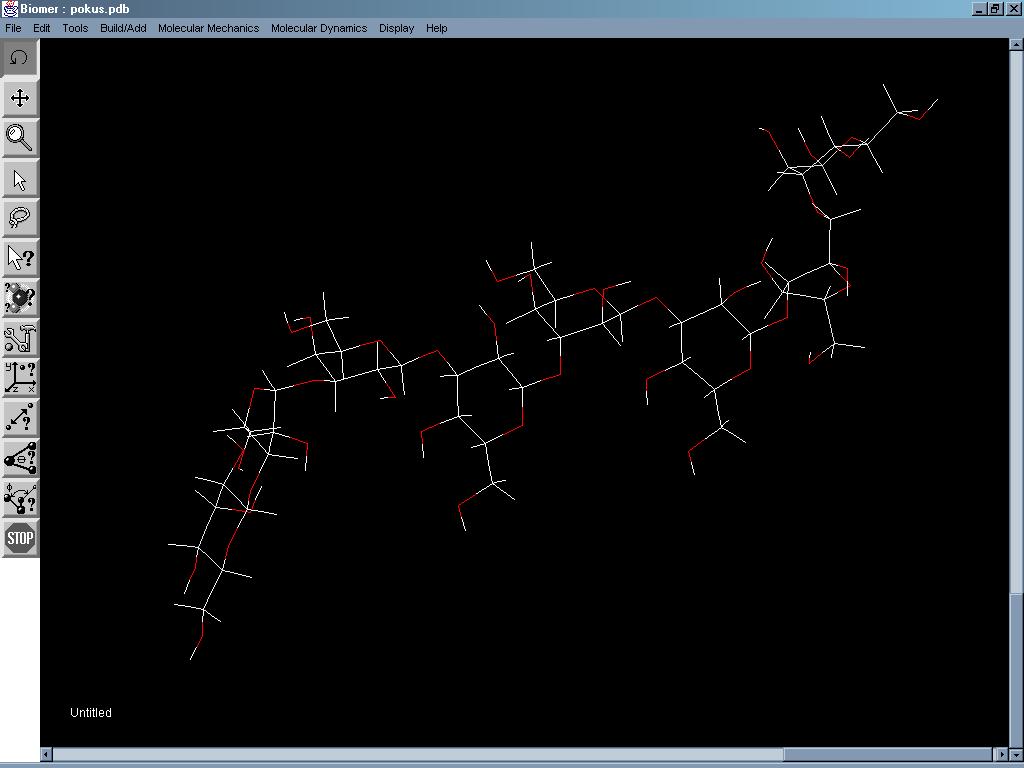Click the pointer with question mark query tool
The width and height of the screenshot is (1024, 768).
coord(20,258)
